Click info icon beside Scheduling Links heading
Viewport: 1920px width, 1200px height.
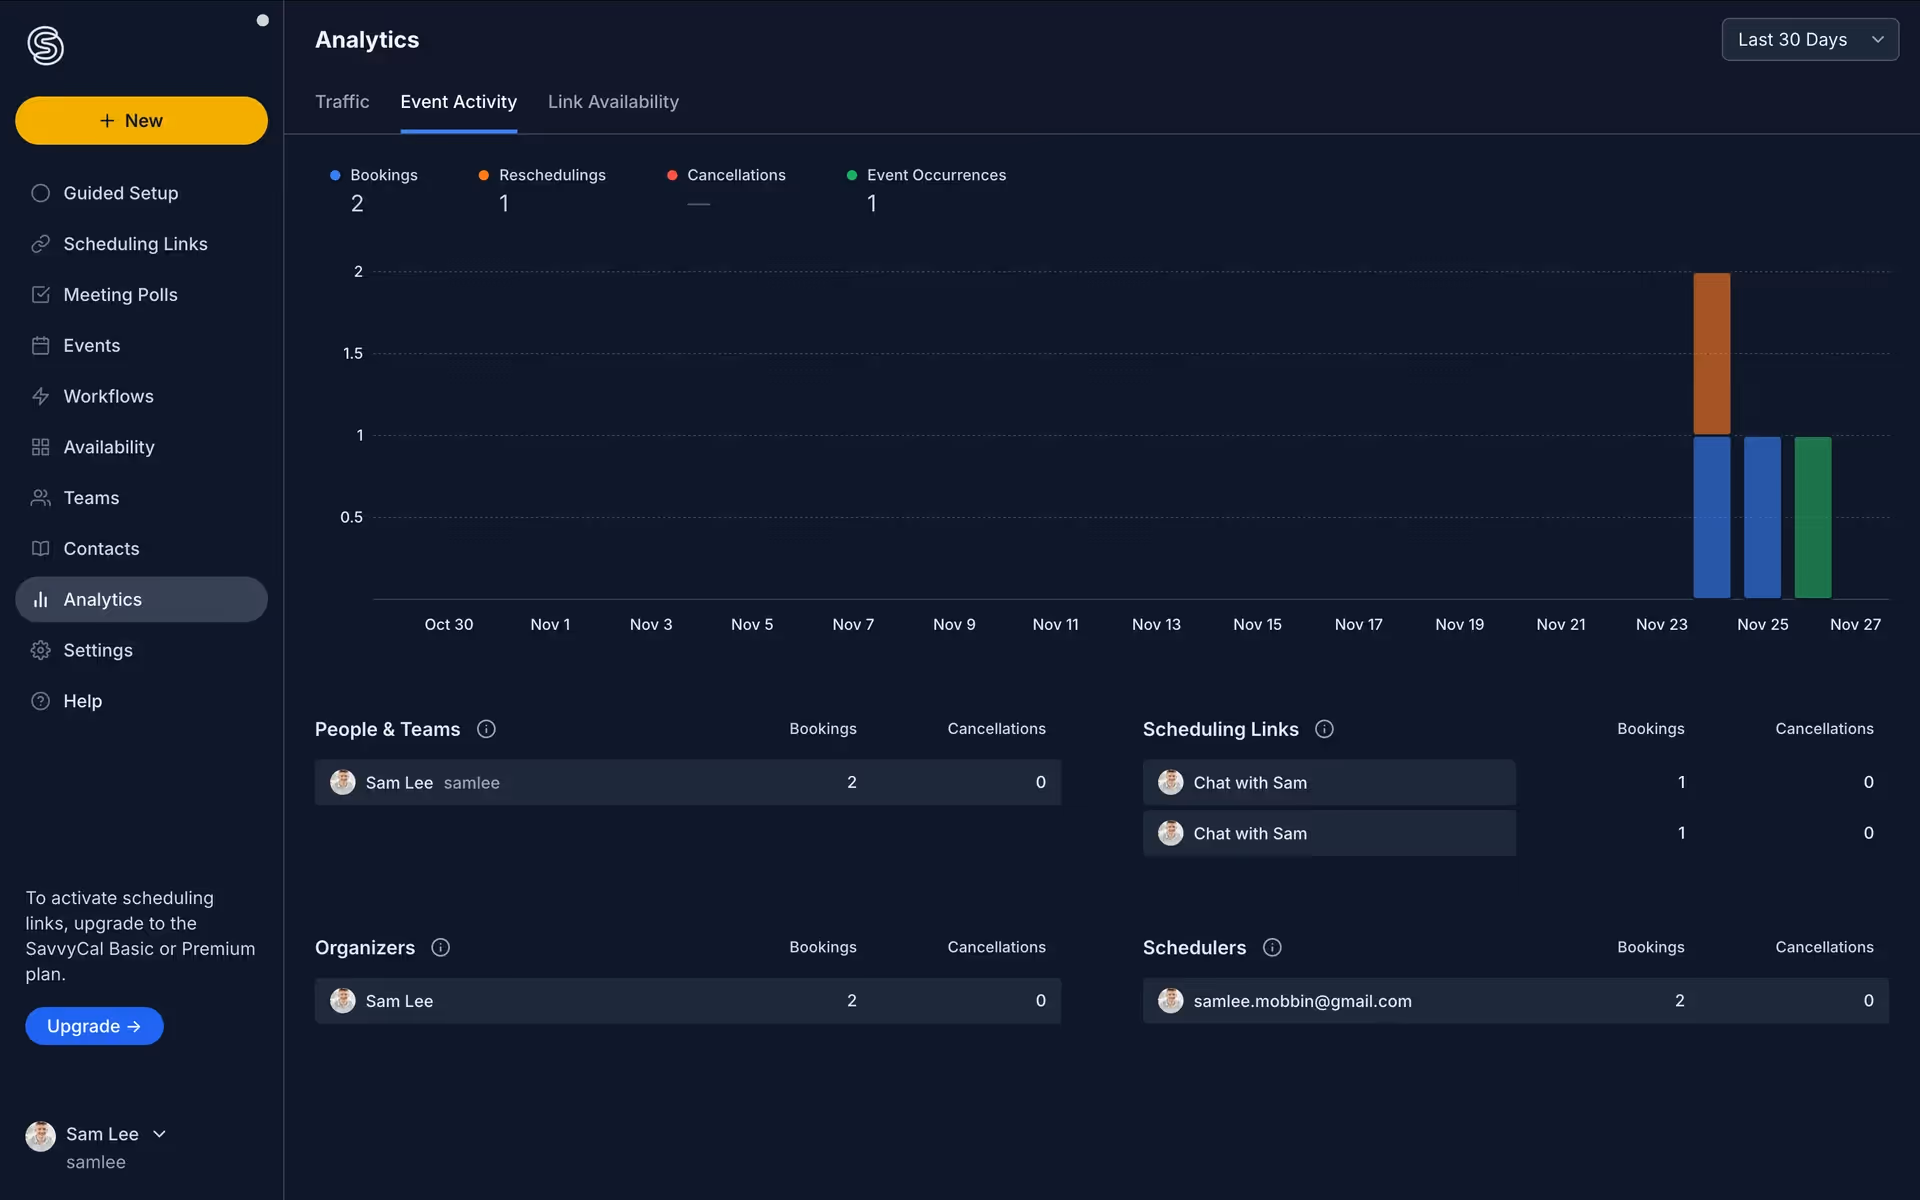(1324, 729)
